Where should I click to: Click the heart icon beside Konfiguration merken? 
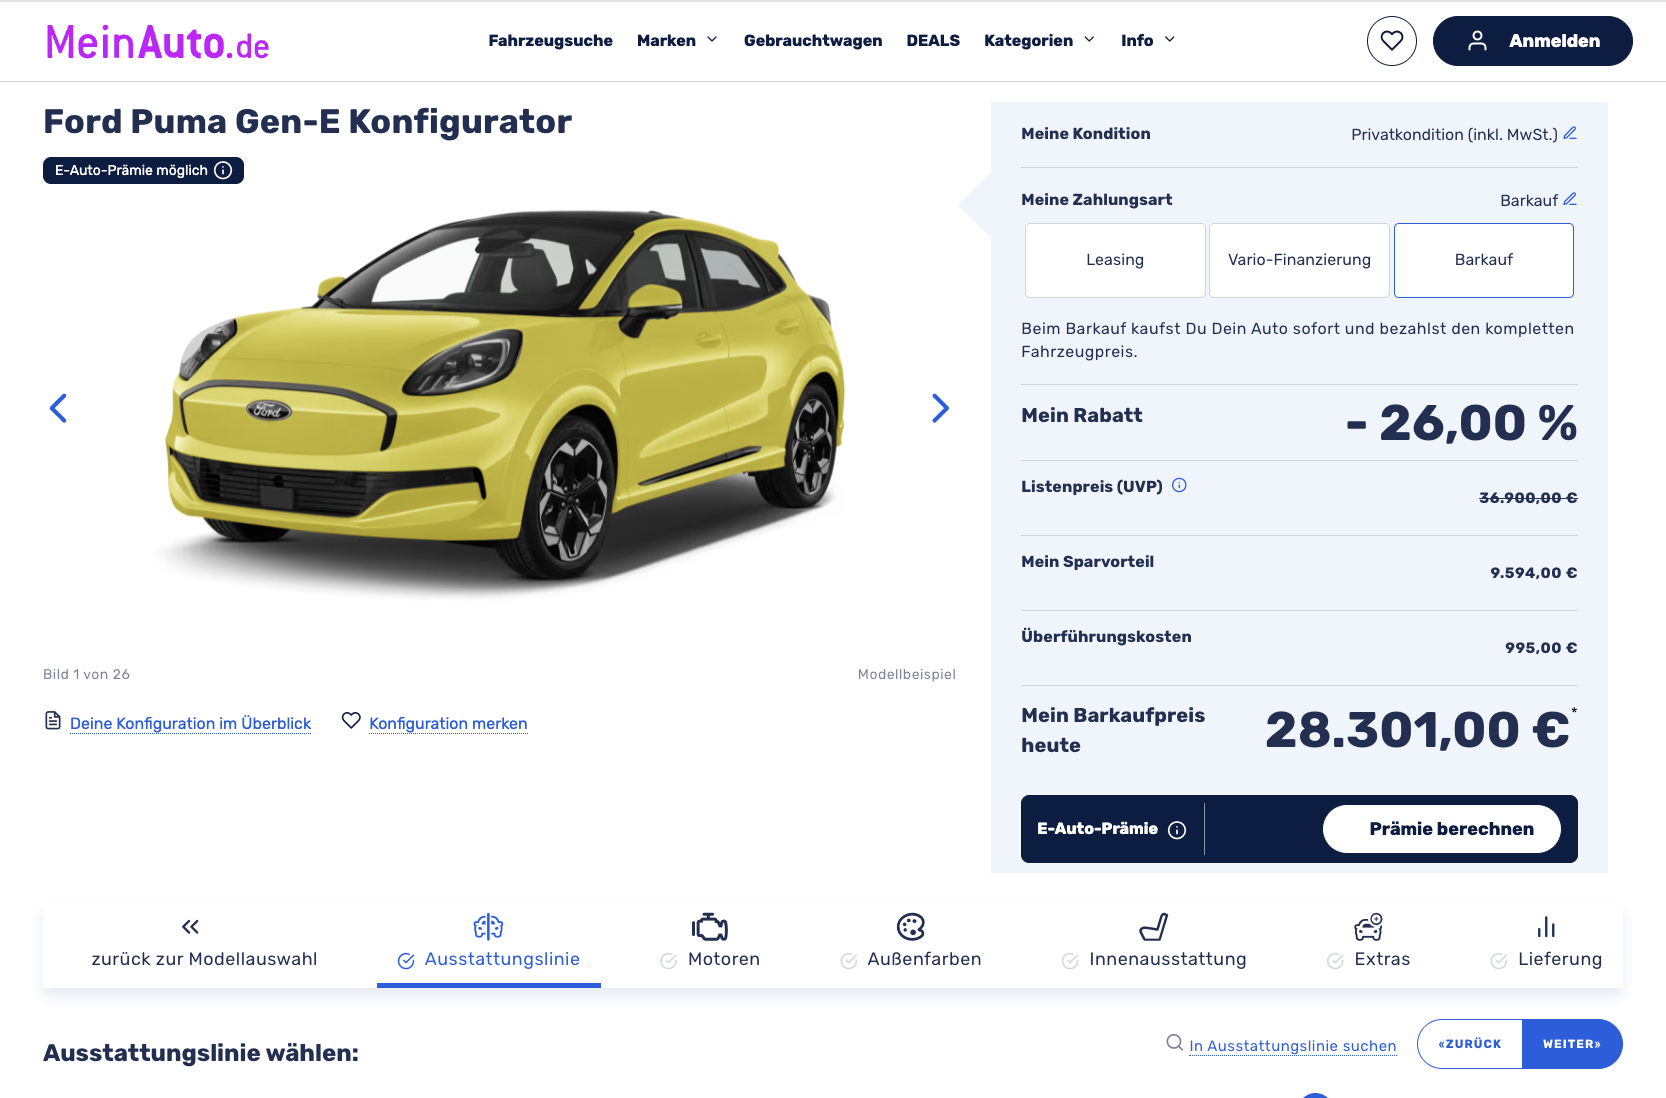pyautogui.click(x=351, y=720)
